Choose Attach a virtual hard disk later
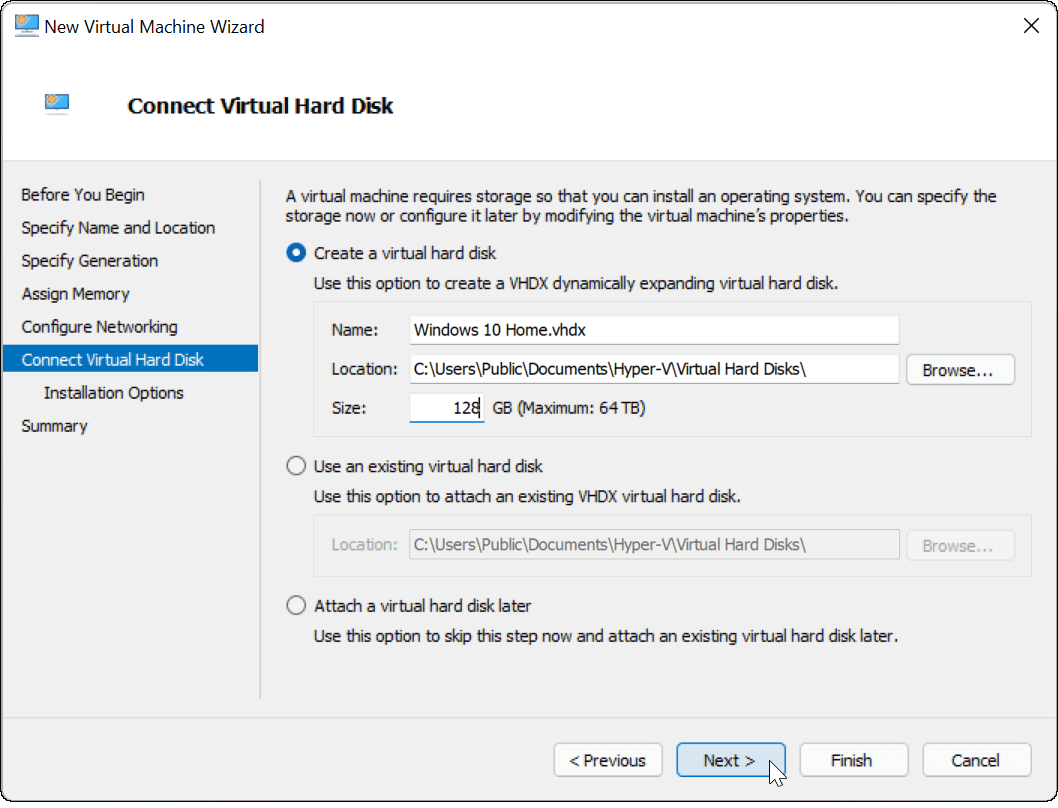Viewport: 1058px width, 808px height. click(x=296, y=605)
